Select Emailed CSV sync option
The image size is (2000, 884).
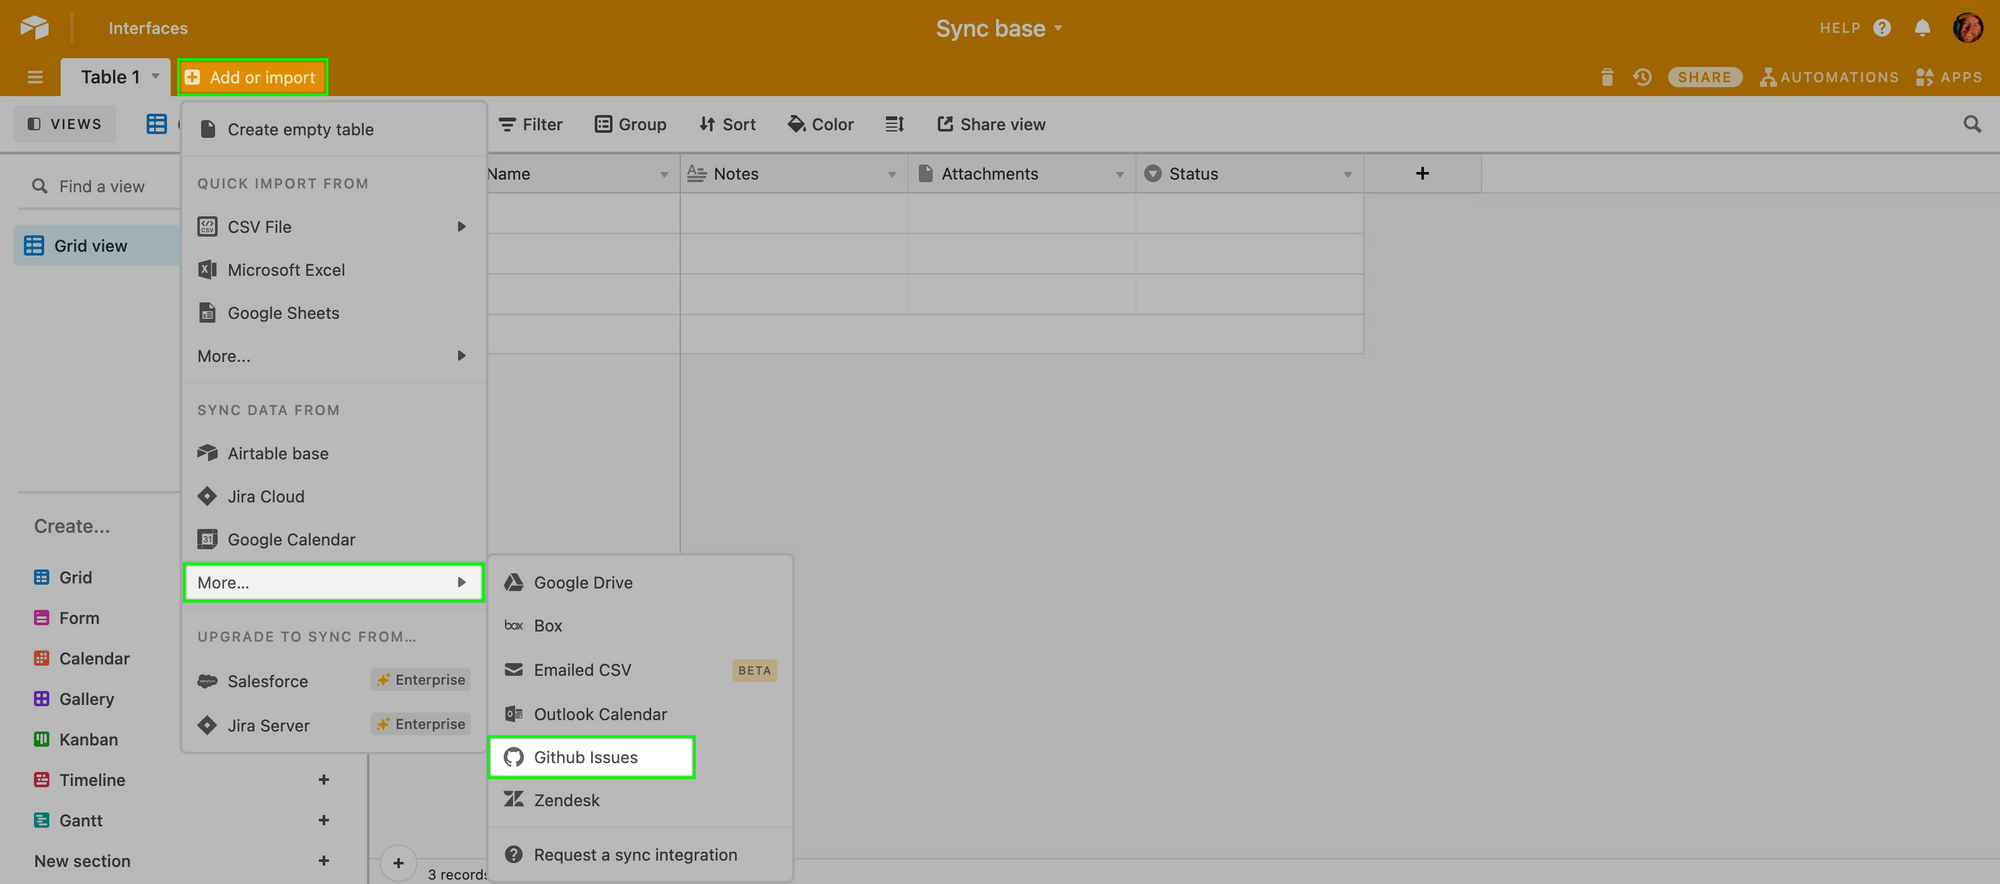[x=640, y=670]
